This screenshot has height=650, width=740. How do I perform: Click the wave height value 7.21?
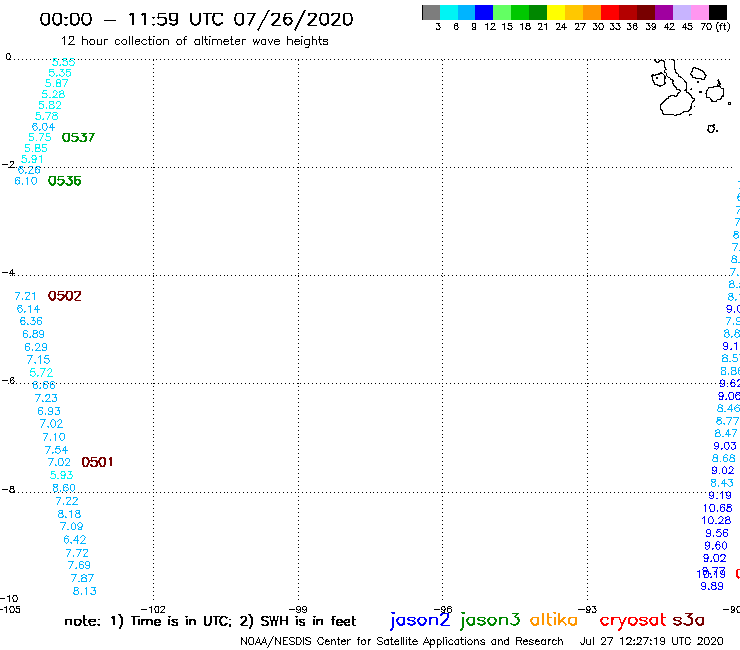[x=25, y=296]
